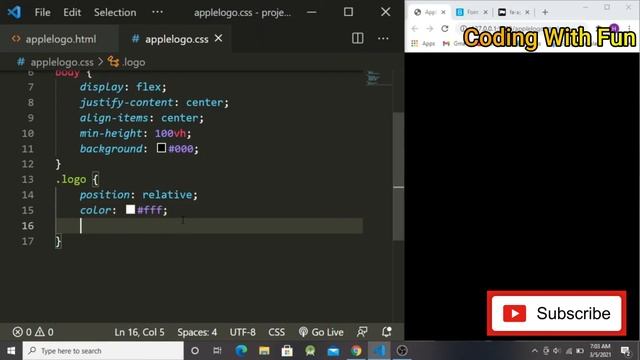Click the line number 13 gutter
The height and width of the screenshot is (360, 640).
pyautogui.click(x=27, y=179)
